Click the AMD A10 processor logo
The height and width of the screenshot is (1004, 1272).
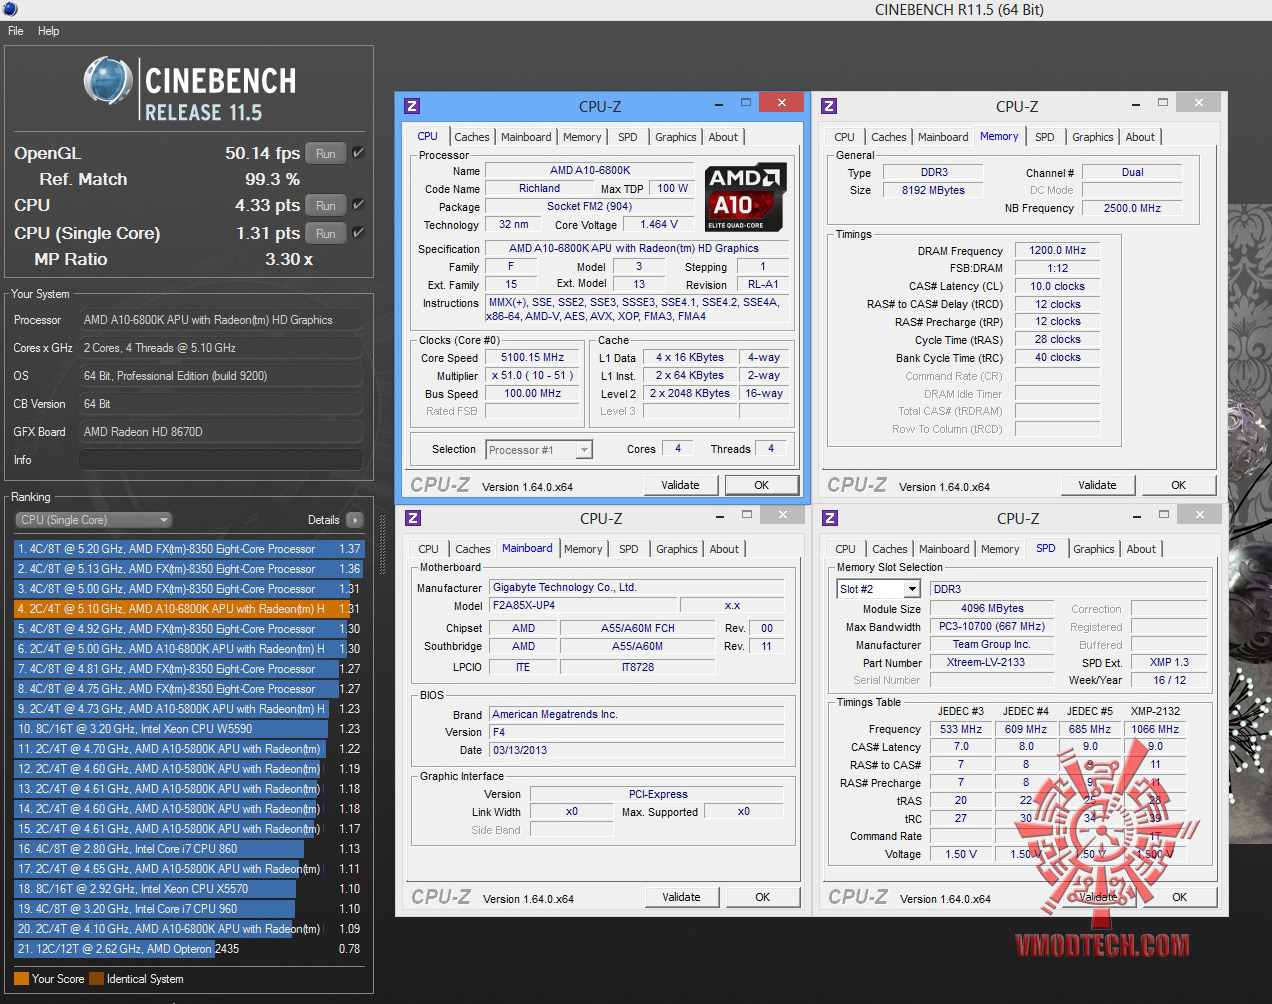745,197
